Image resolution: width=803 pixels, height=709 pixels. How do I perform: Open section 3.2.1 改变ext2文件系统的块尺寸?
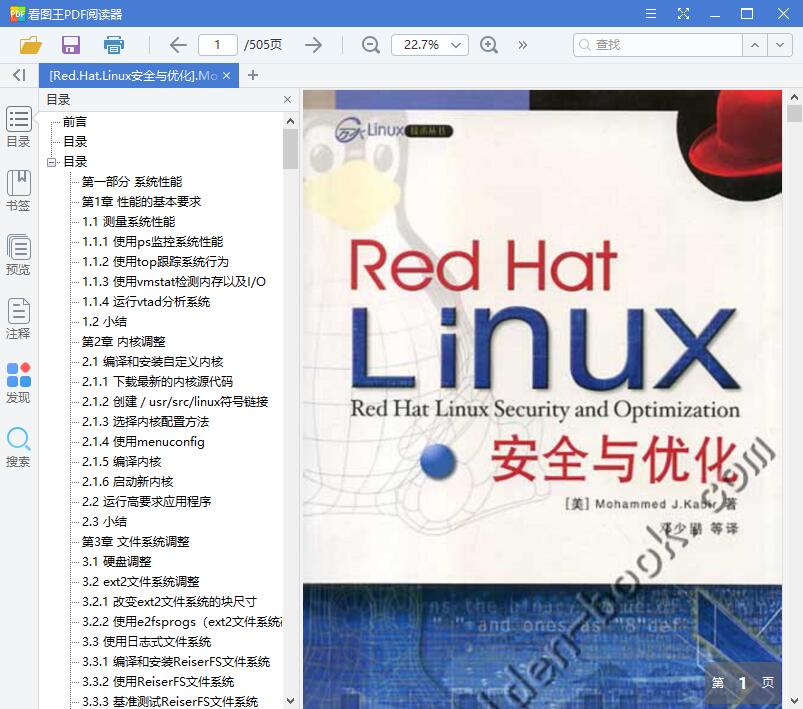point(170,601)
